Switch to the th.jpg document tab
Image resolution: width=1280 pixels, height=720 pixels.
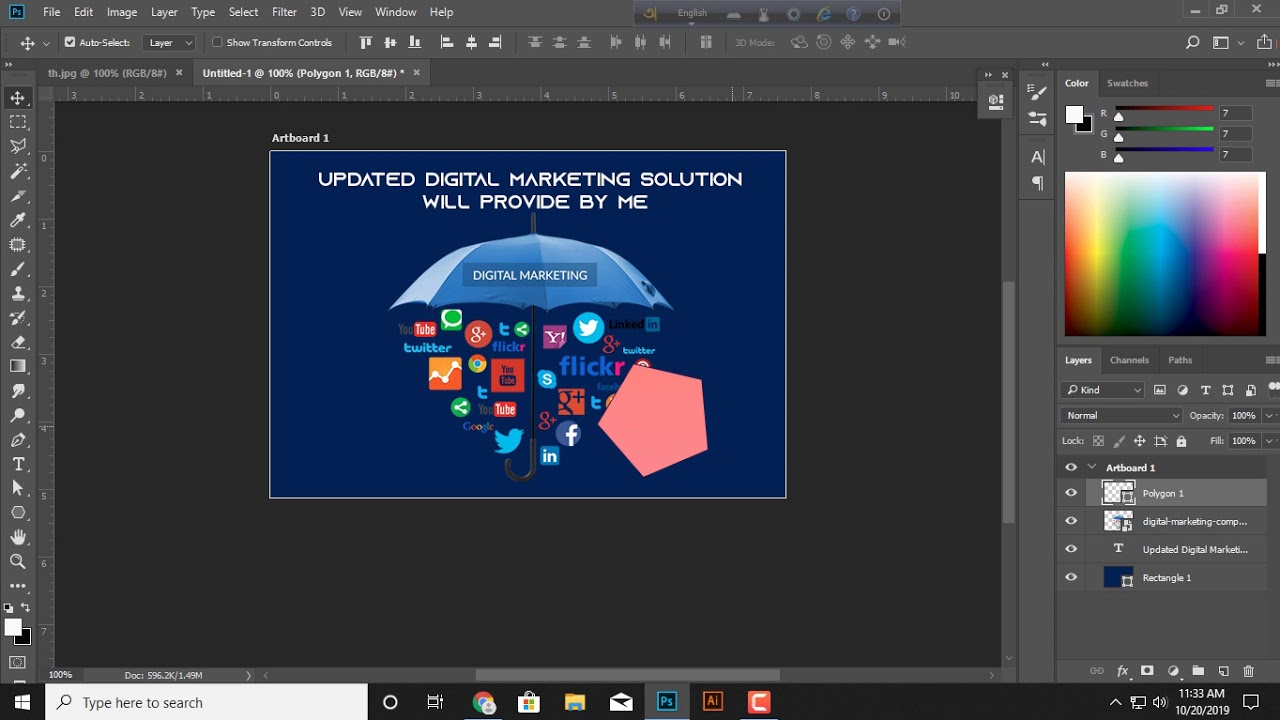point(106,73)
